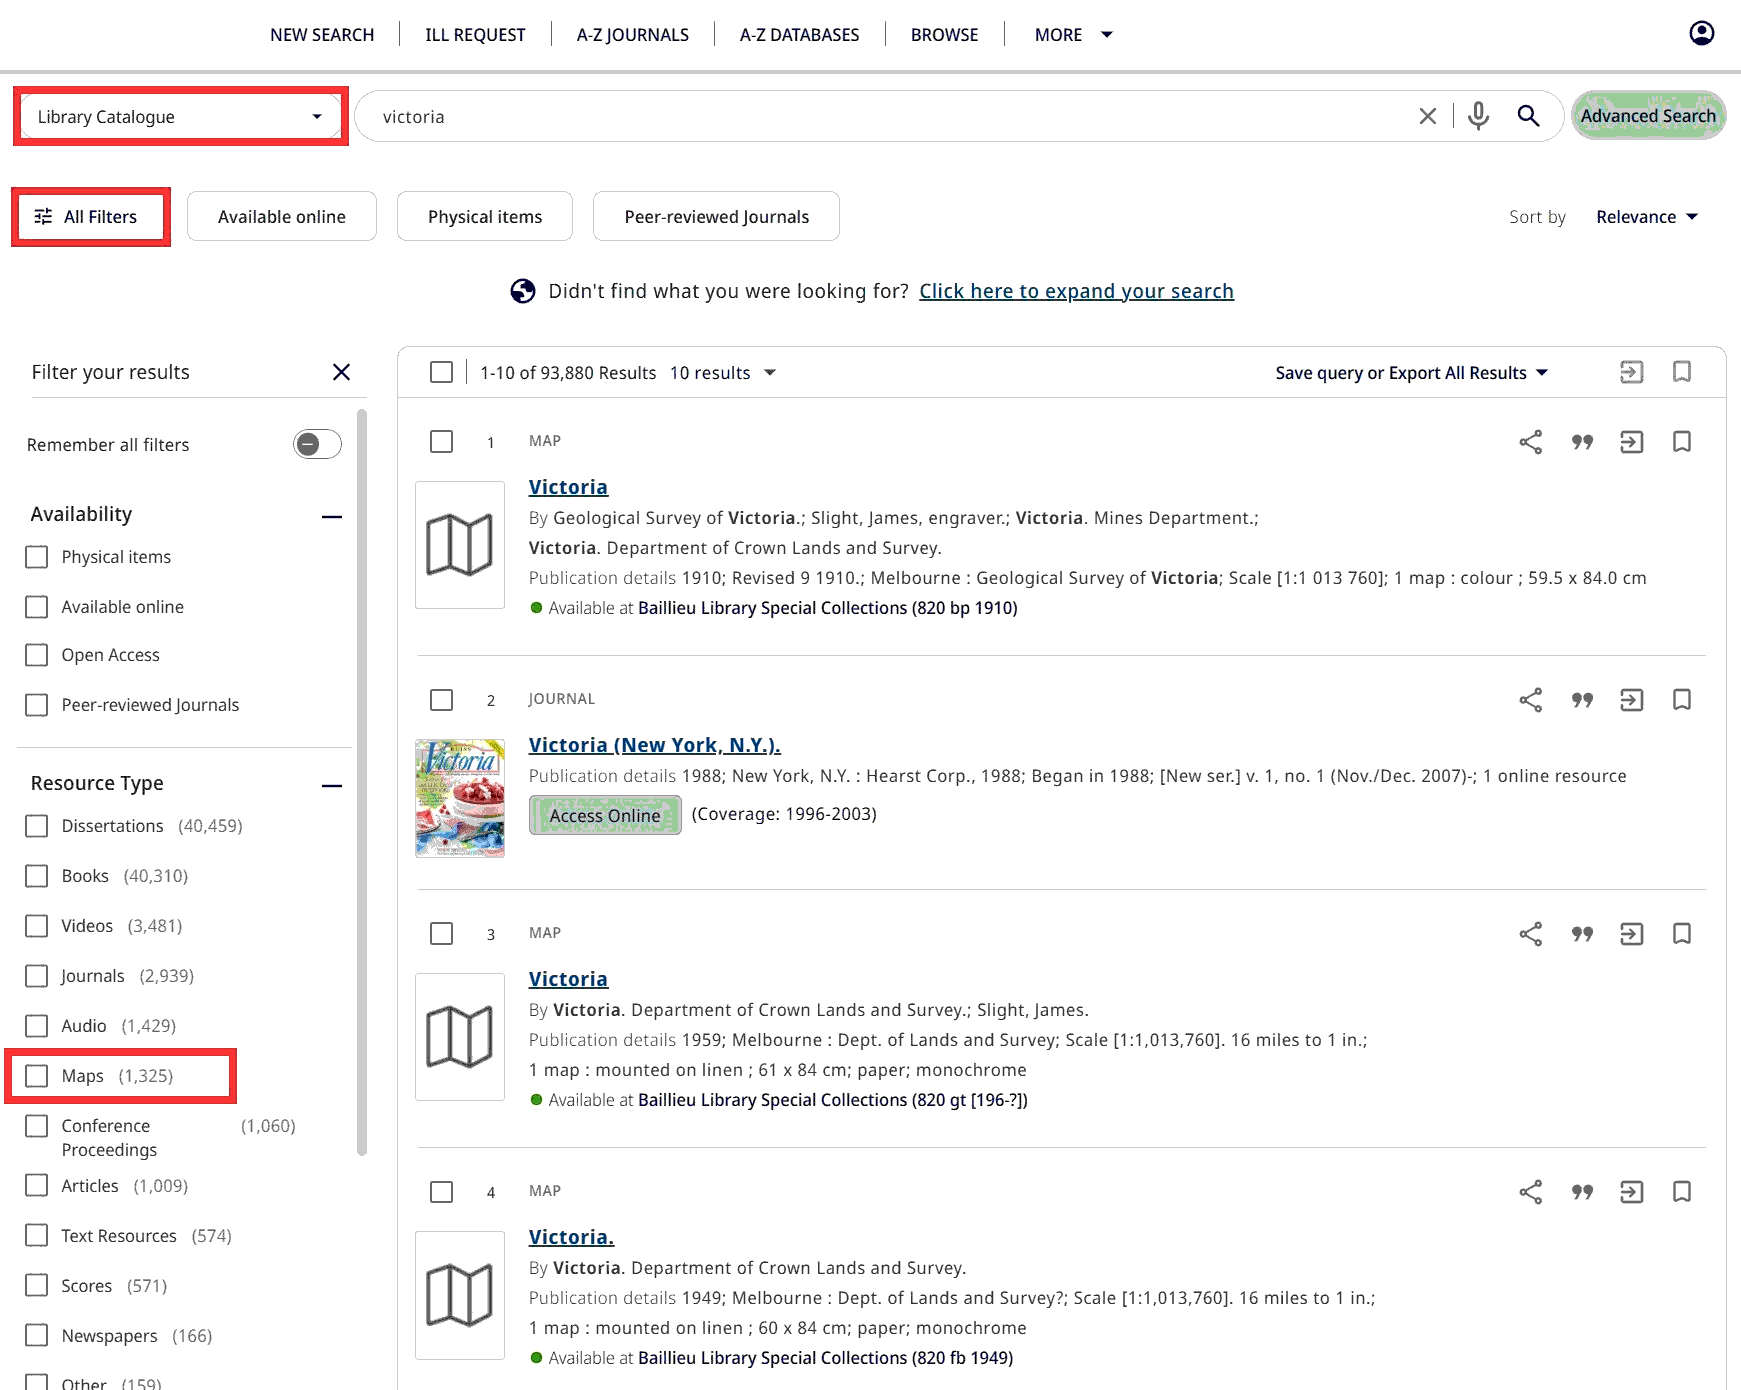Screen dimensions: 1741x1390
Task: Change the 10 results per page dropdown
Action: (x=722, y=373)
